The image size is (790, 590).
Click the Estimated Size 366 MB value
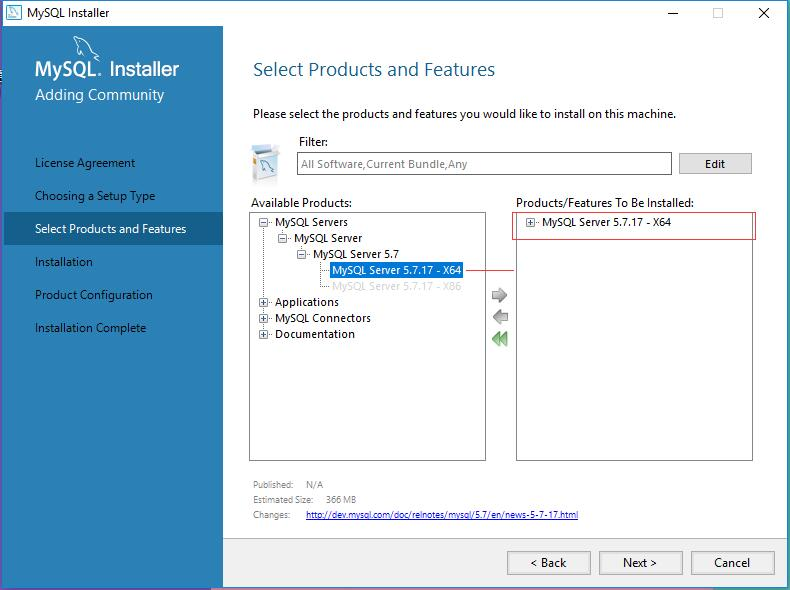tap(341, 500)
